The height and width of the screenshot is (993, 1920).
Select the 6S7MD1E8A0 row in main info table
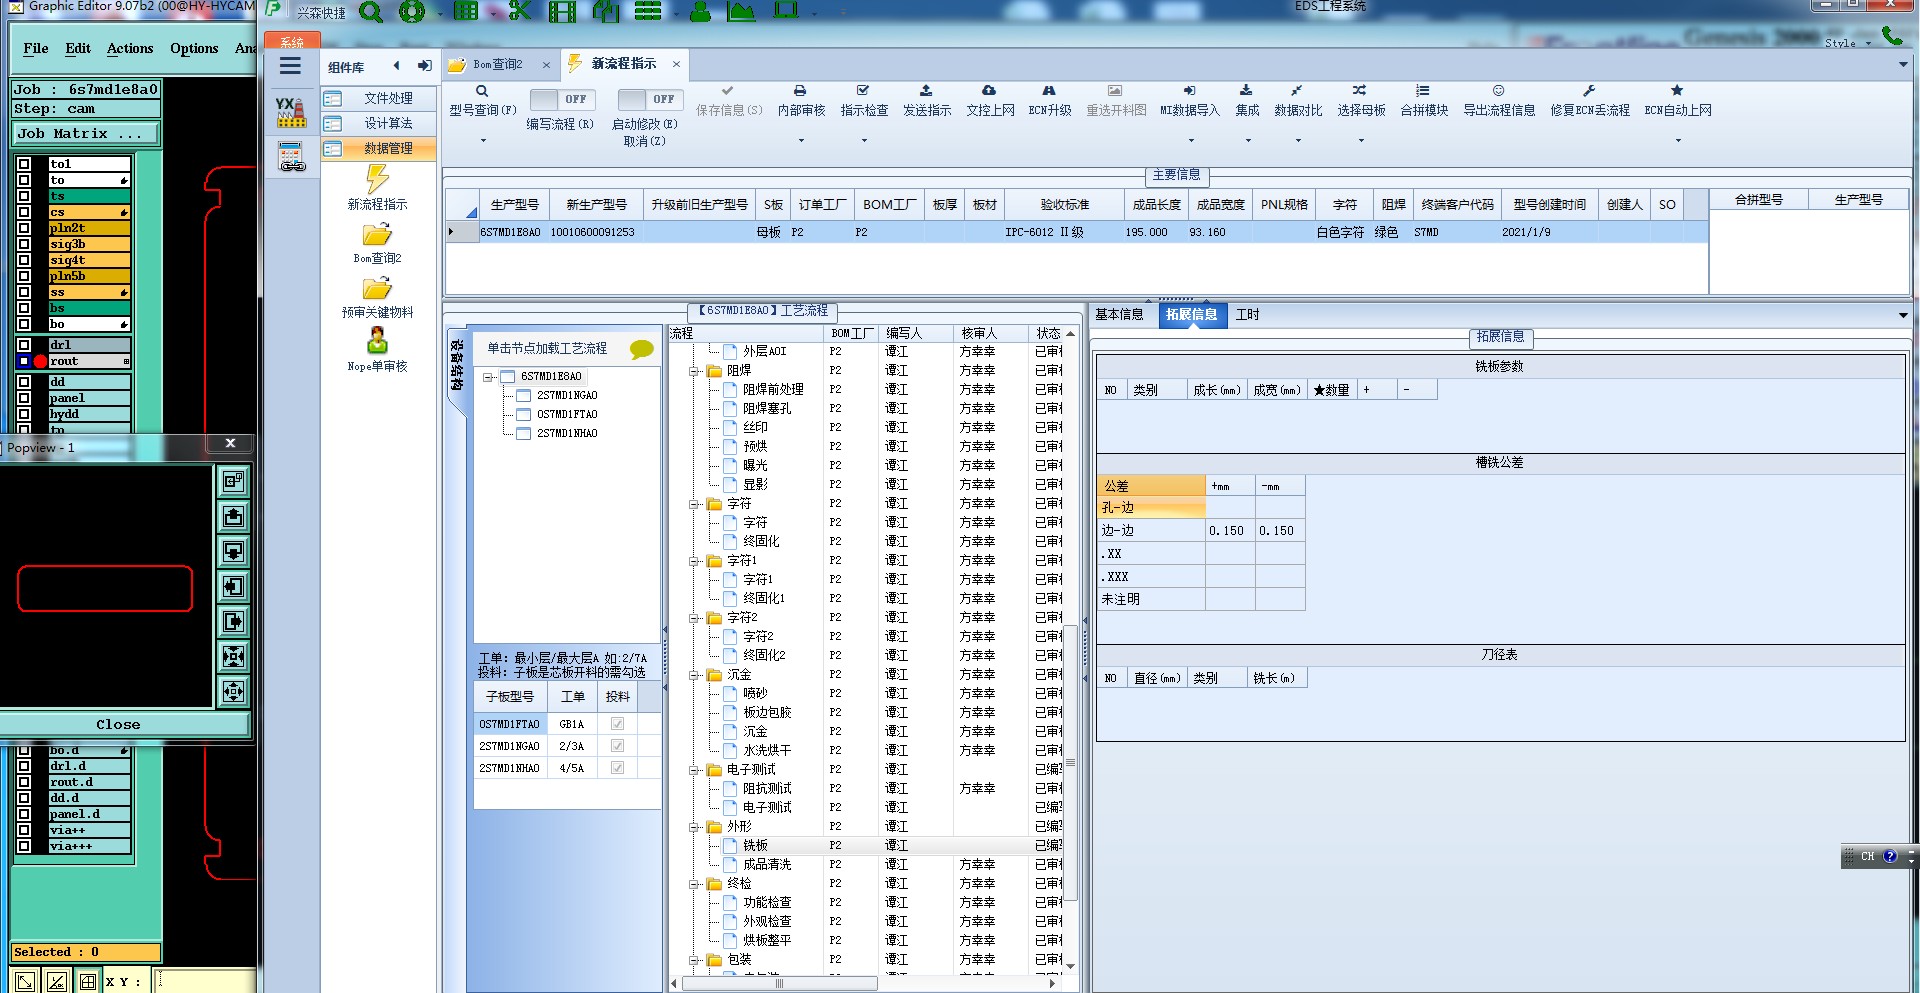pos(1076,232)
